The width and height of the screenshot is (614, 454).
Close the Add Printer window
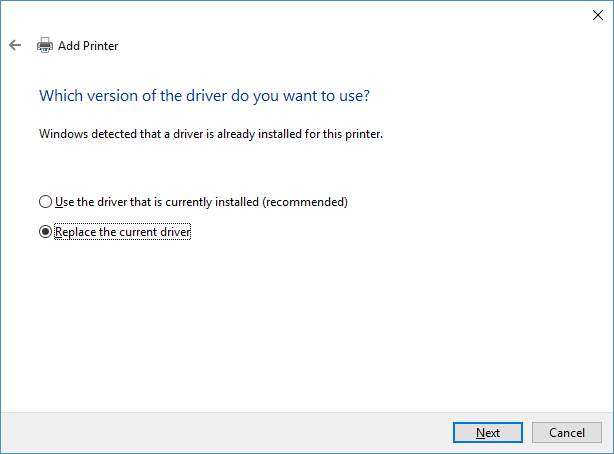[x=597, y=14]
